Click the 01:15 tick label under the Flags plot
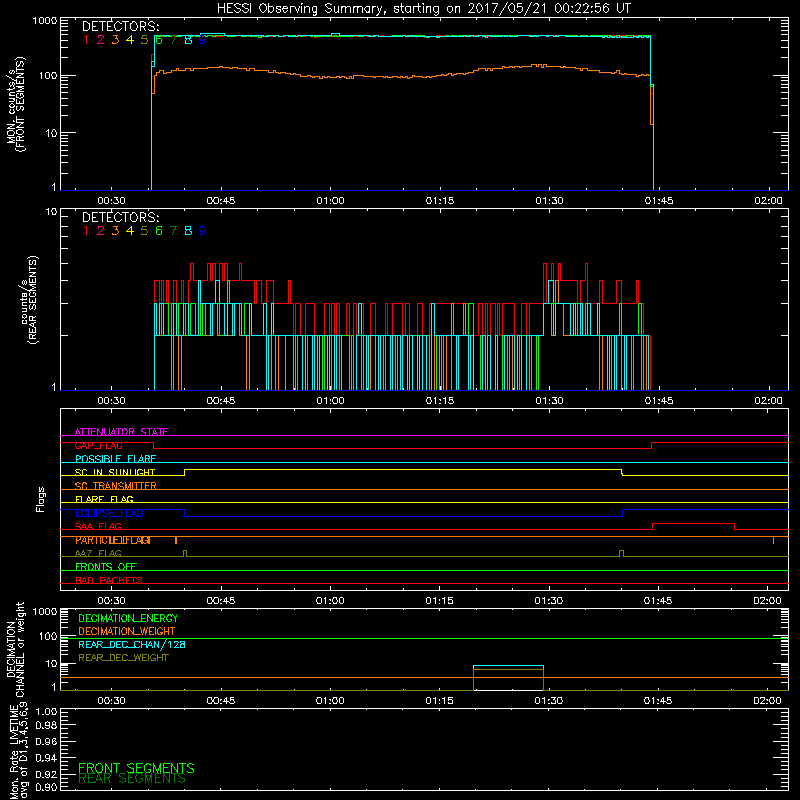 coord(439,601)
